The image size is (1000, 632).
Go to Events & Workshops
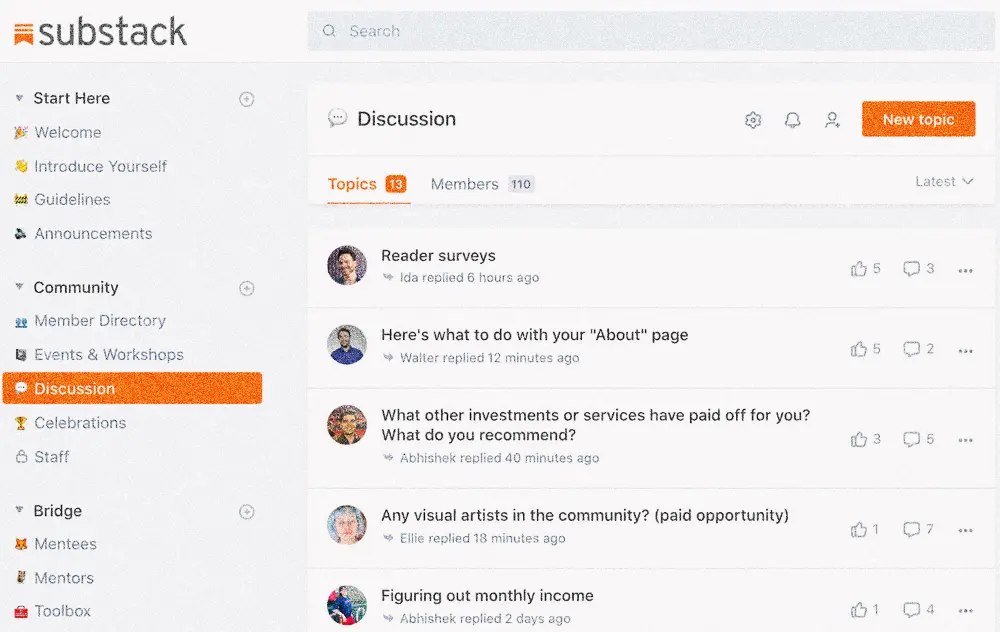(109, 354)
